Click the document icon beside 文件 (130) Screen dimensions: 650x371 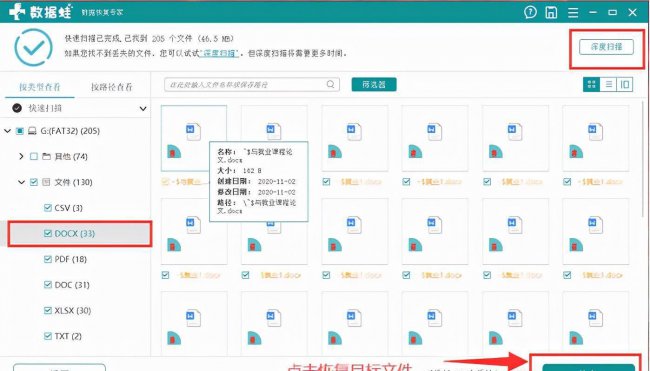[46, 182]
